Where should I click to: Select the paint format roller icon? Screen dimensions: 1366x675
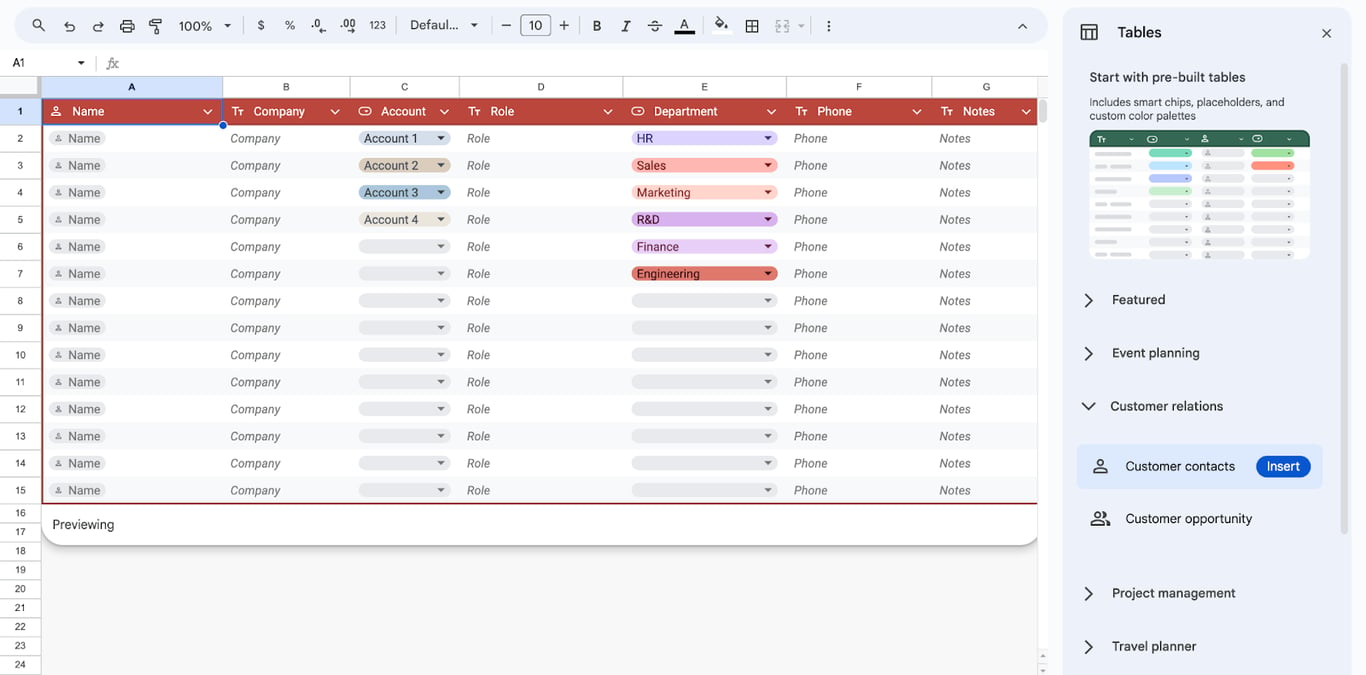156,26
